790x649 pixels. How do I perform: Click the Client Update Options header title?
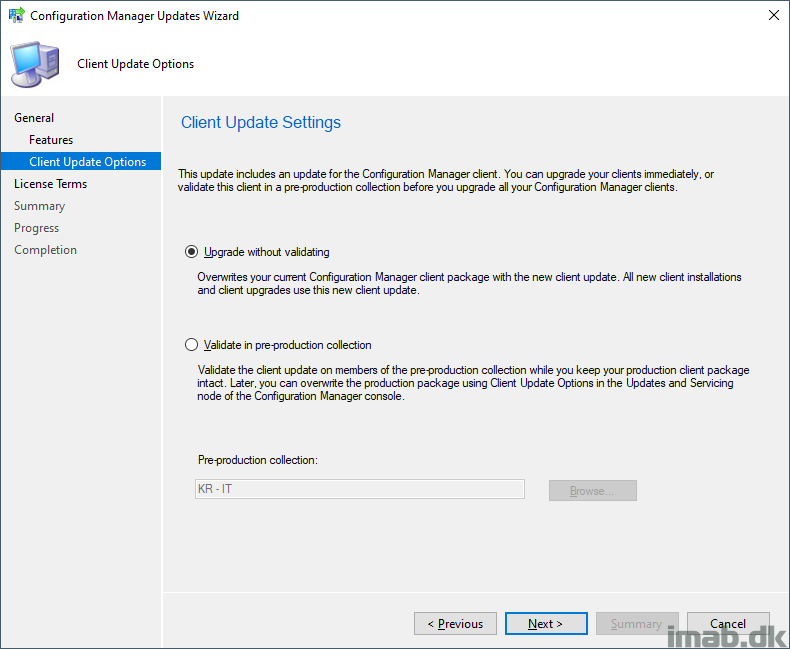pos(136,64)
